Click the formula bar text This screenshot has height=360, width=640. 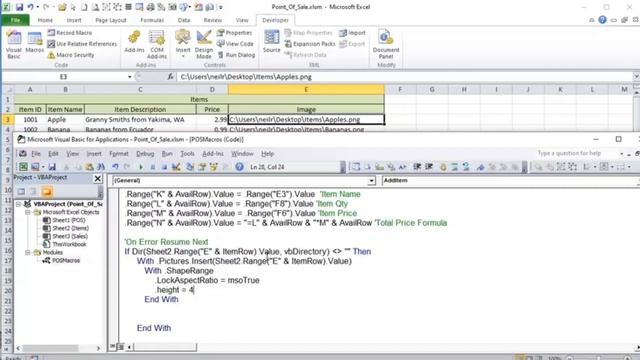(246, 77)
